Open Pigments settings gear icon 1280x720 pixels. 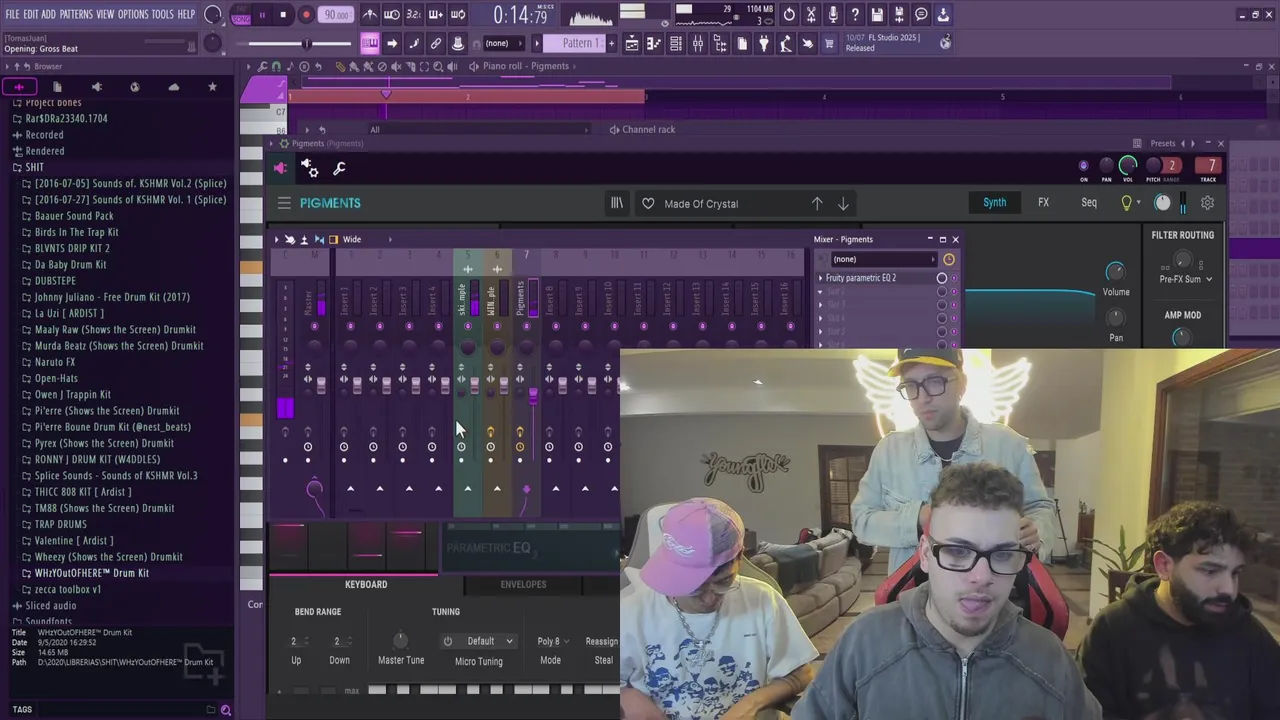coord(1207,203)
